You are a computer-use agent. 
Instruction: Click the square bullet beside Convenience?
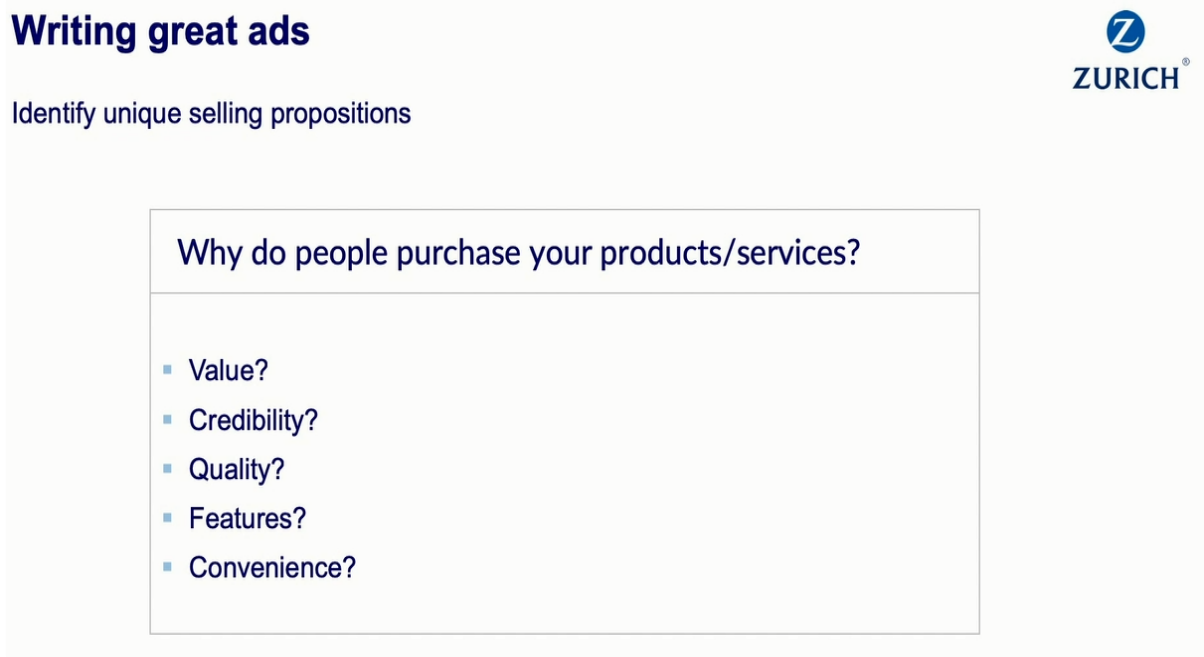pos(167,566)
